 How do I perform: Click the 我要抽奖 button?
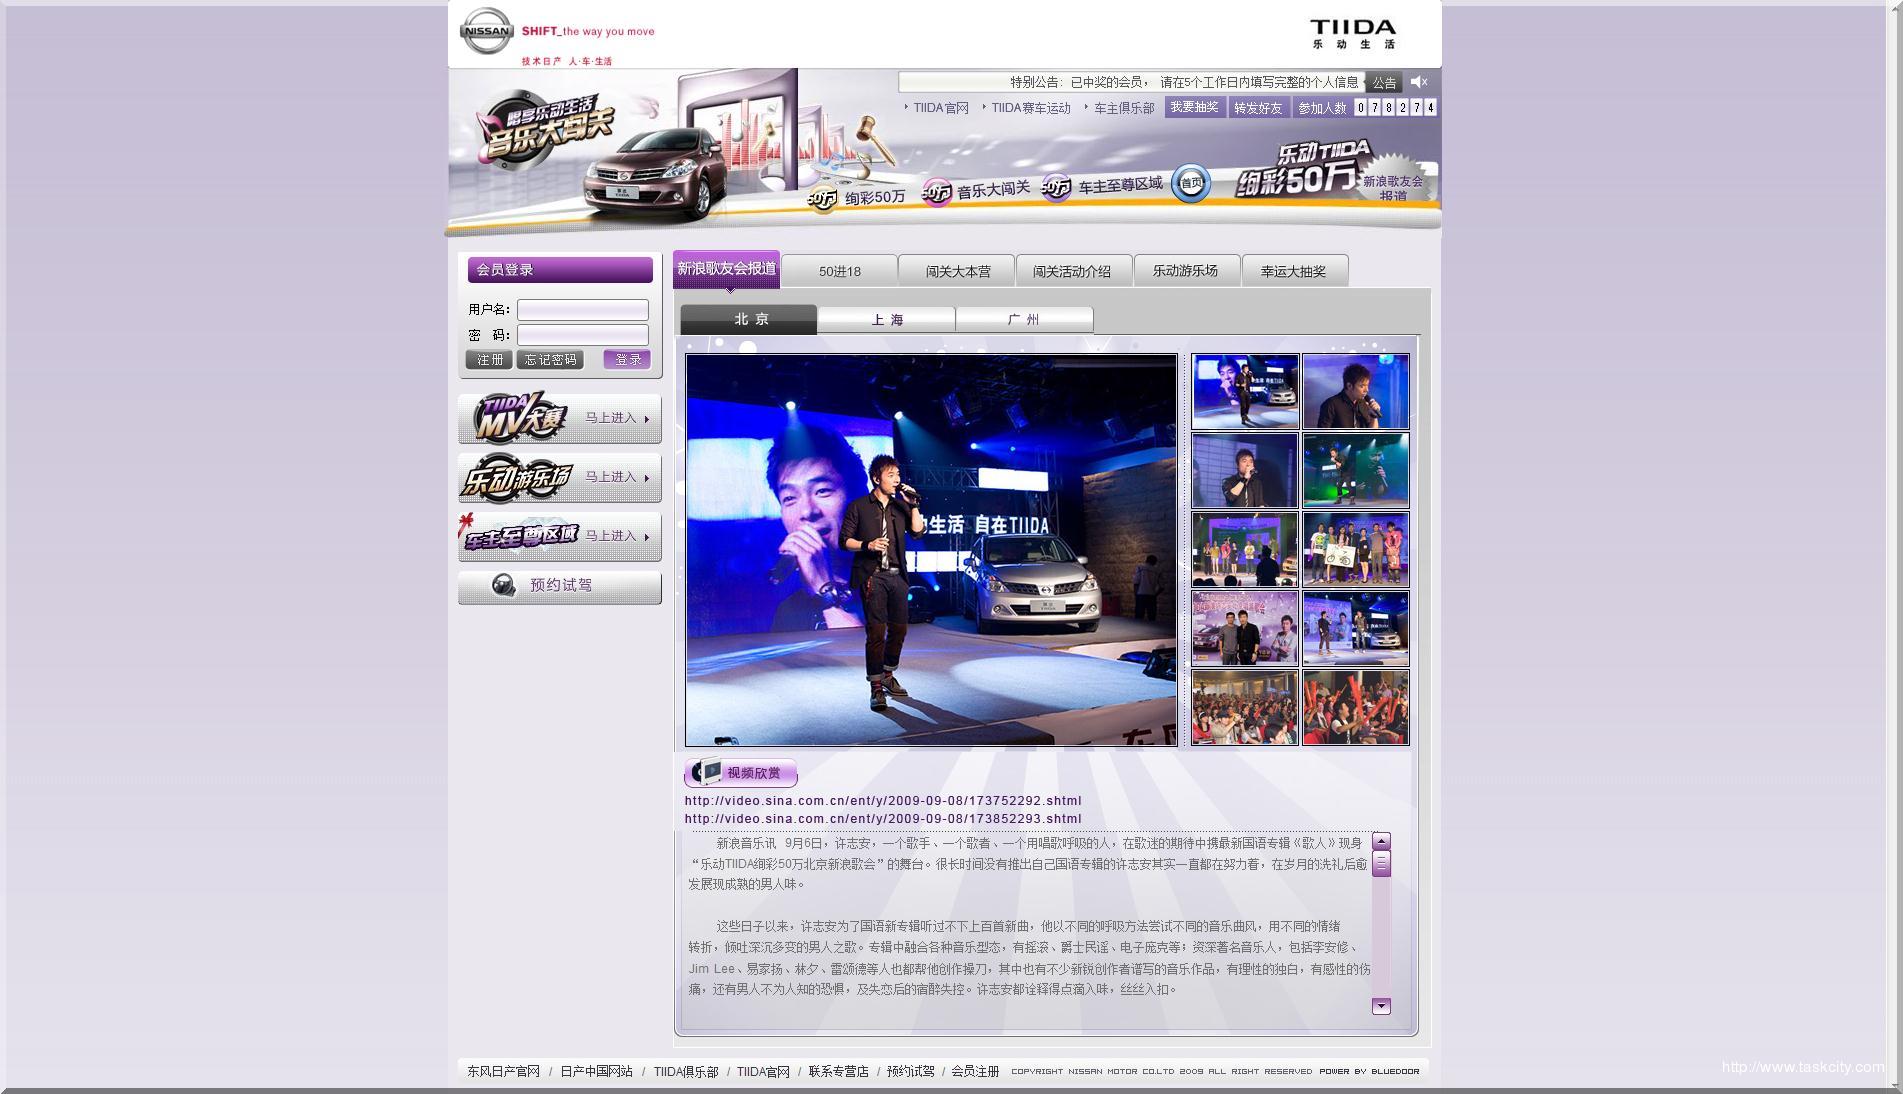[1195, 107]
